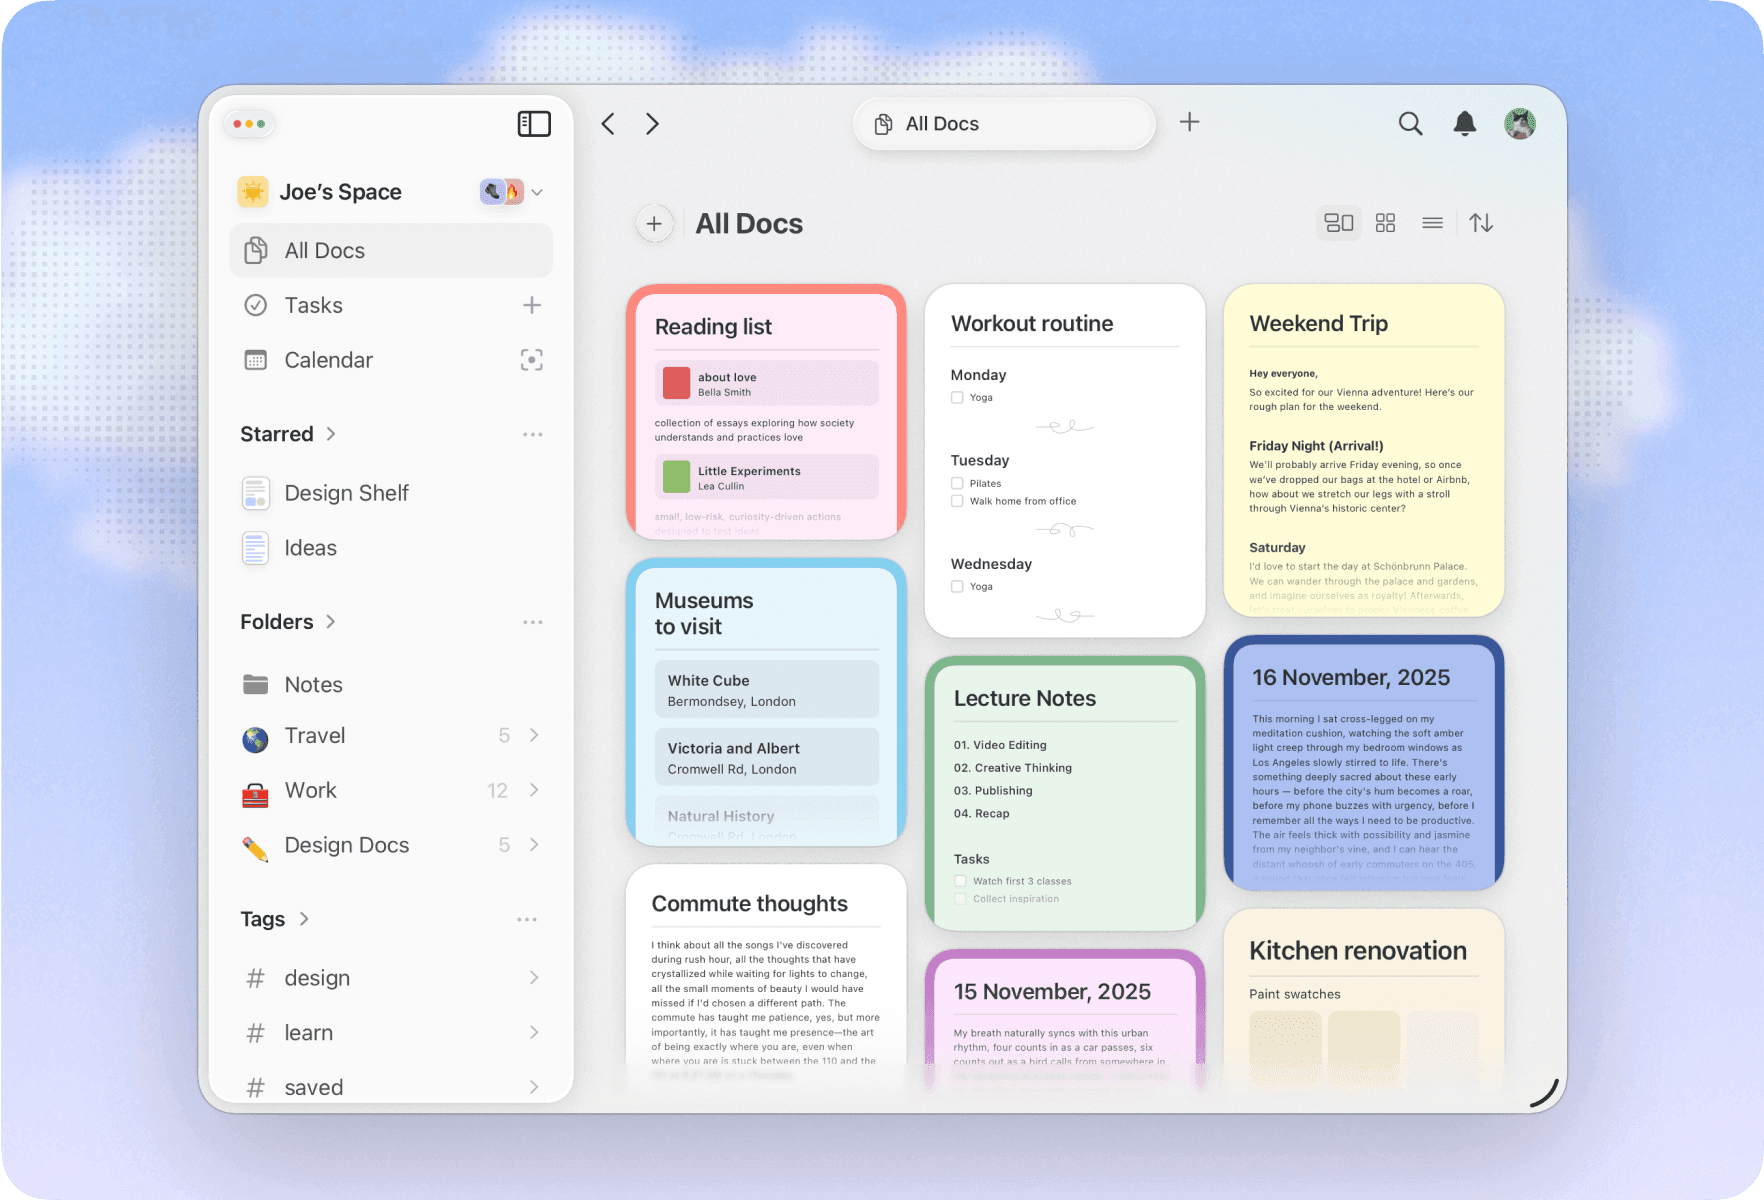Tick Walk home from office checkbox
The image size is (1764, 1200).
[957, 502]
